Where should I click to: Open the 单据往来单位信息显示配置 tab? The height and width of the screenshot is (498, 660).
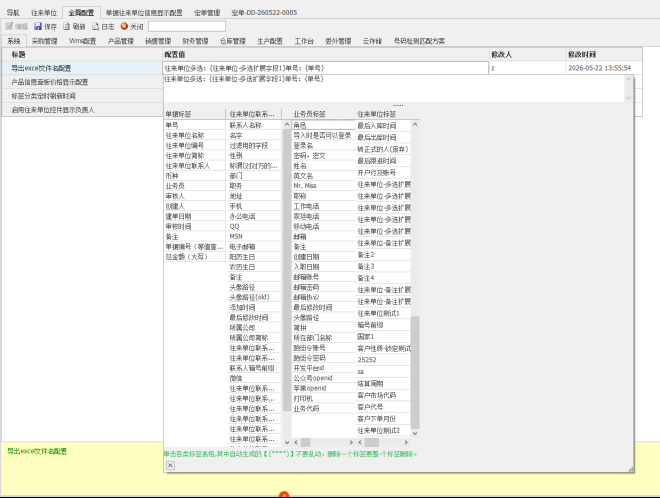pos(144,13)
